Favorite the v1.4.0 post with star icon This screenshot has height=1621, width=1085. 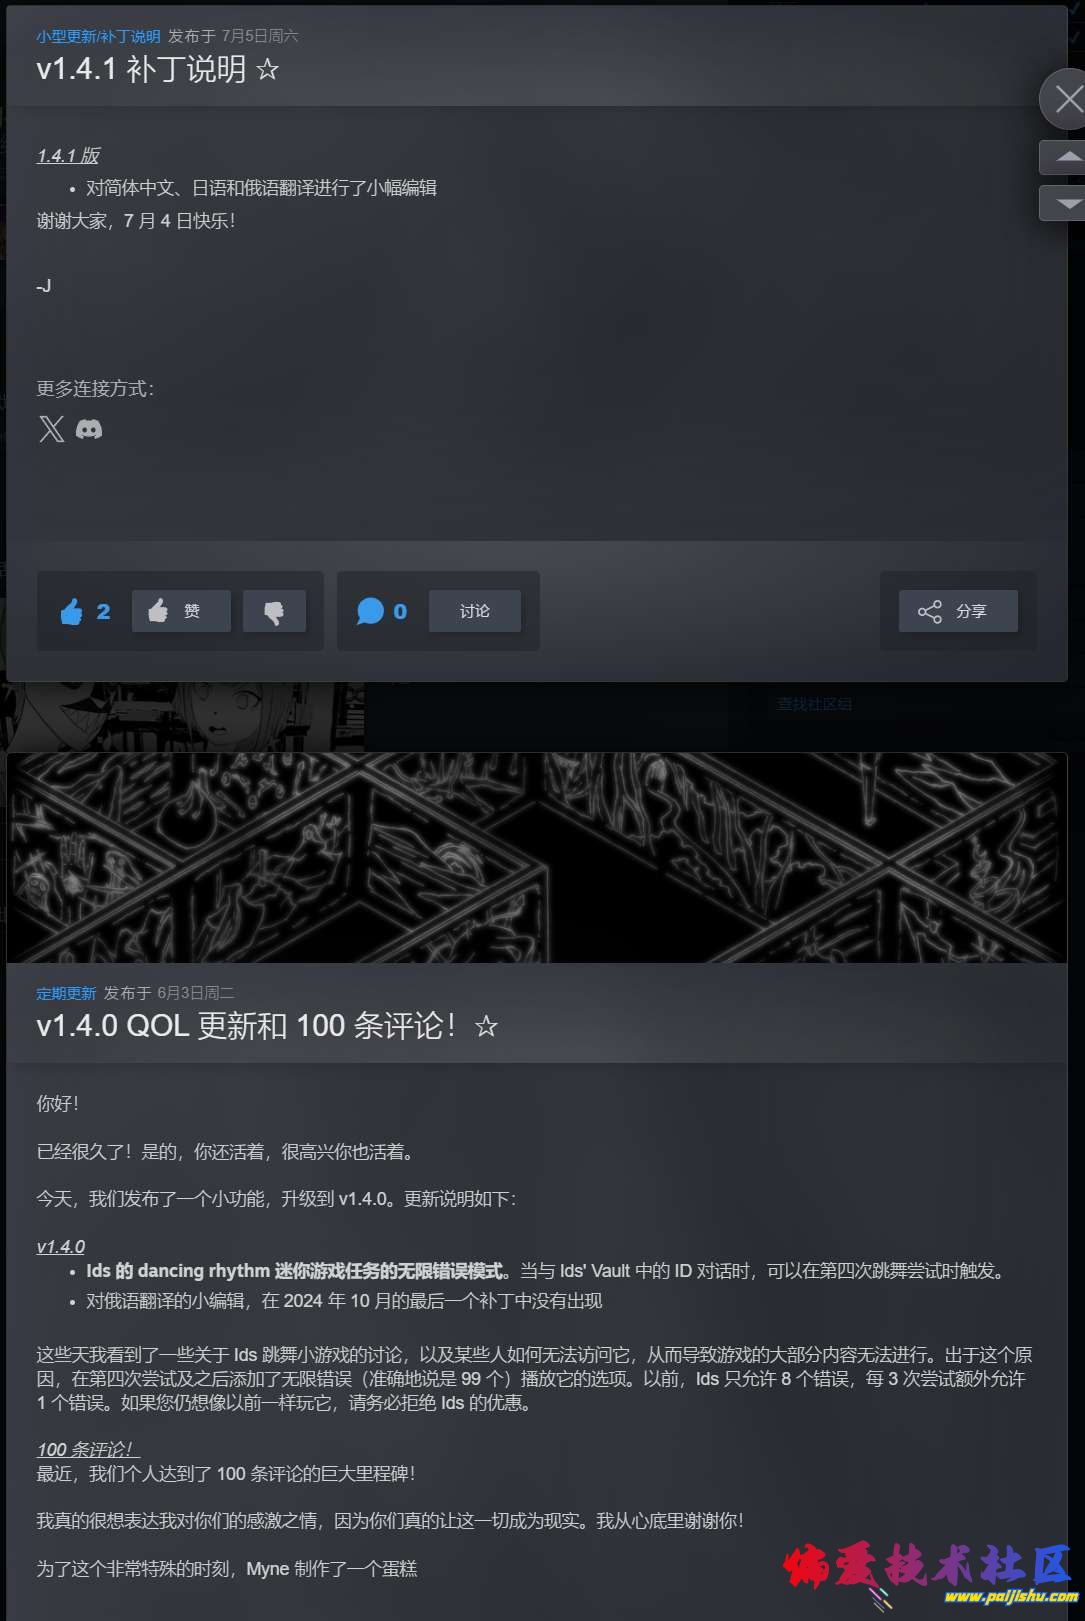click(486, 1026)
